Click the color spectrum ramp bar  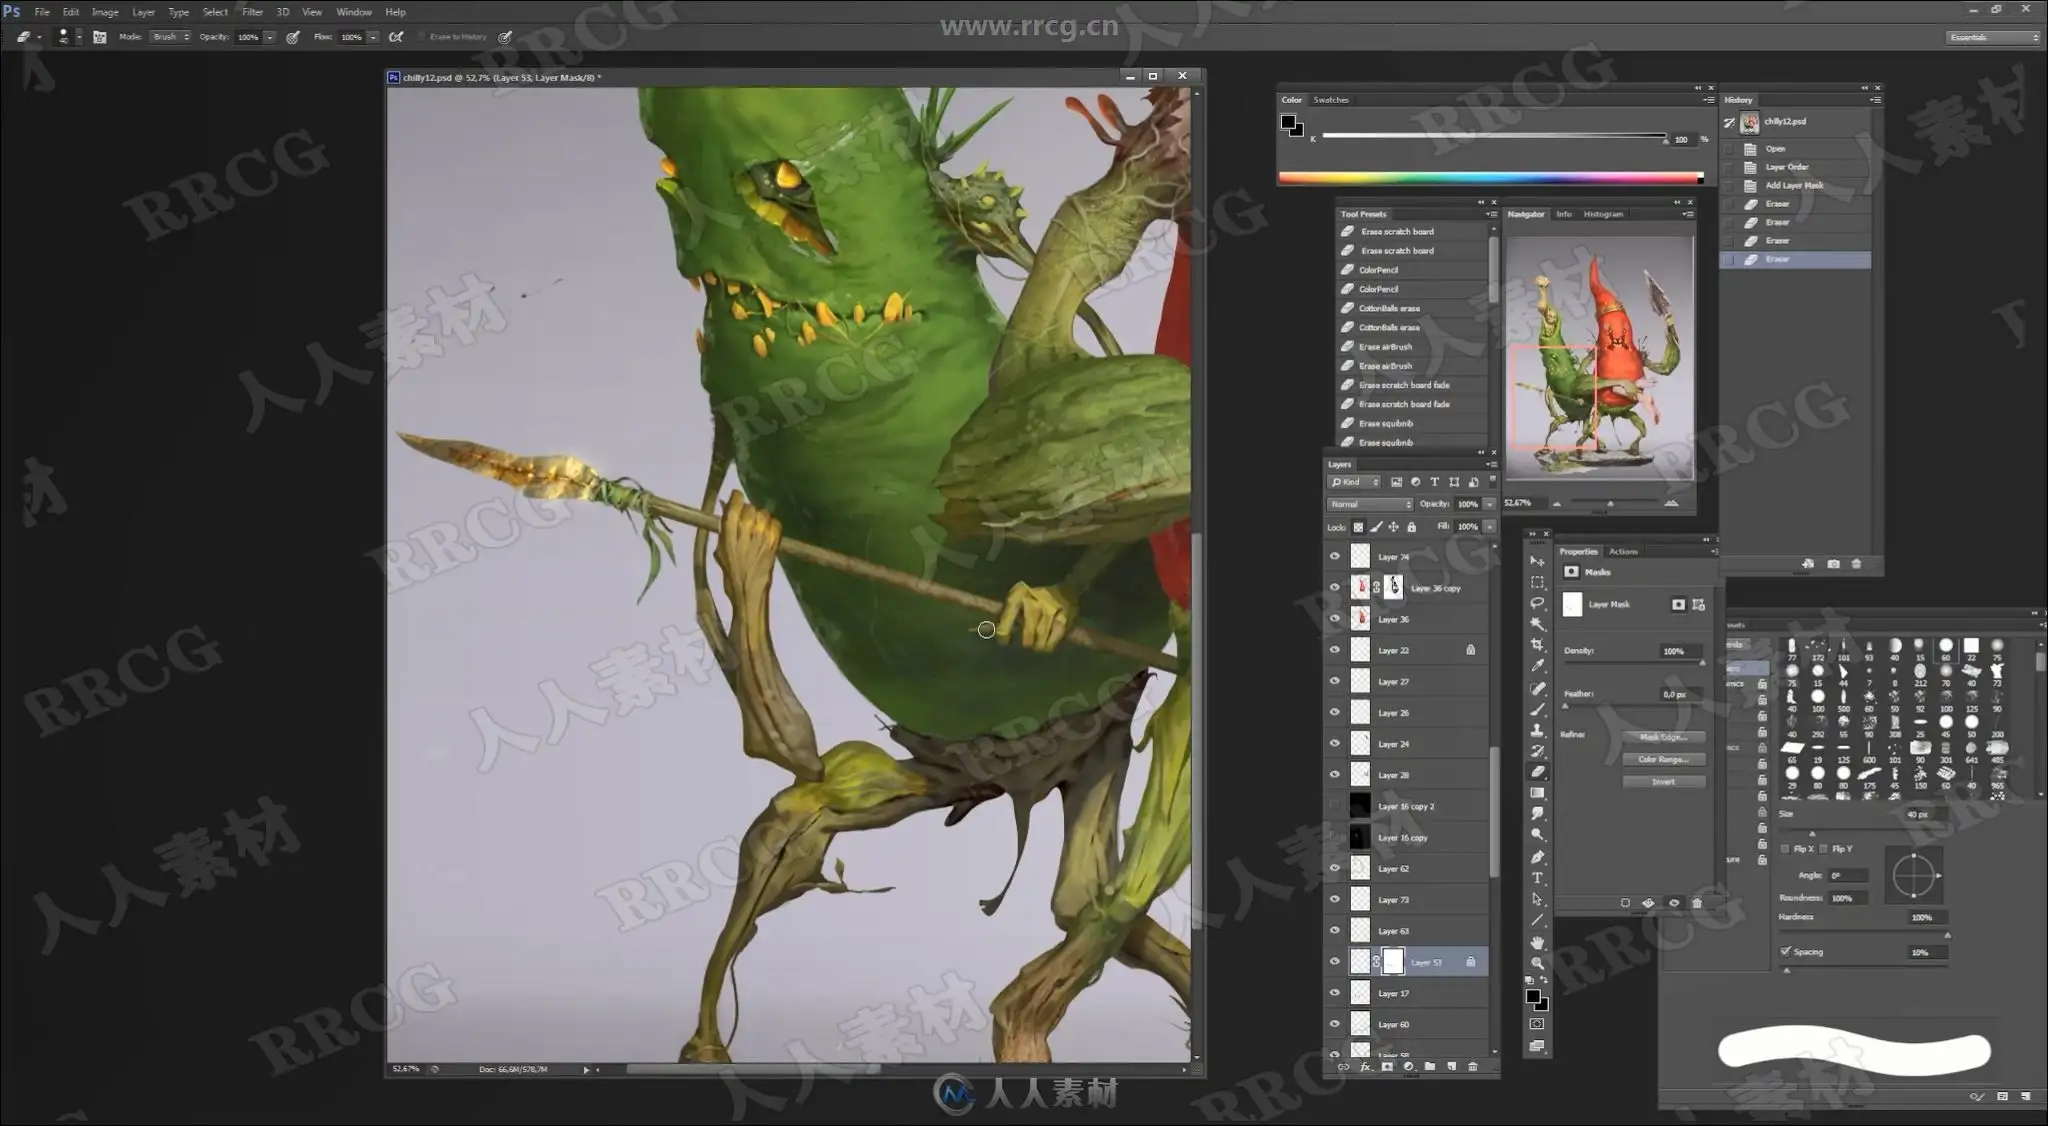pyautogui.click(x=1490, y=178)
